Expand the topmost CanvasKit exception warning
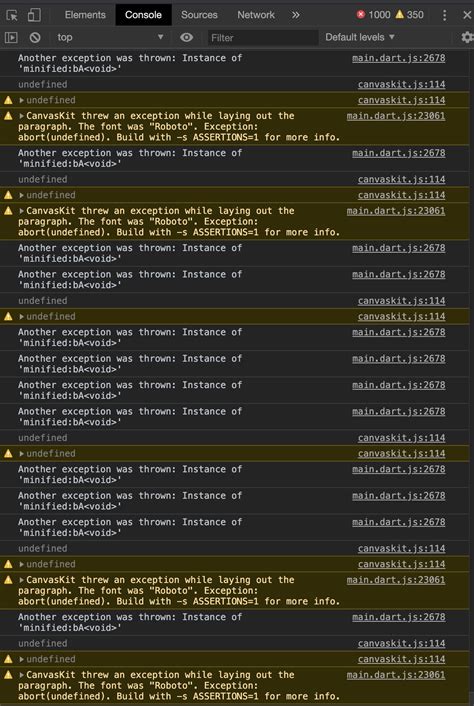 [22, 116]
